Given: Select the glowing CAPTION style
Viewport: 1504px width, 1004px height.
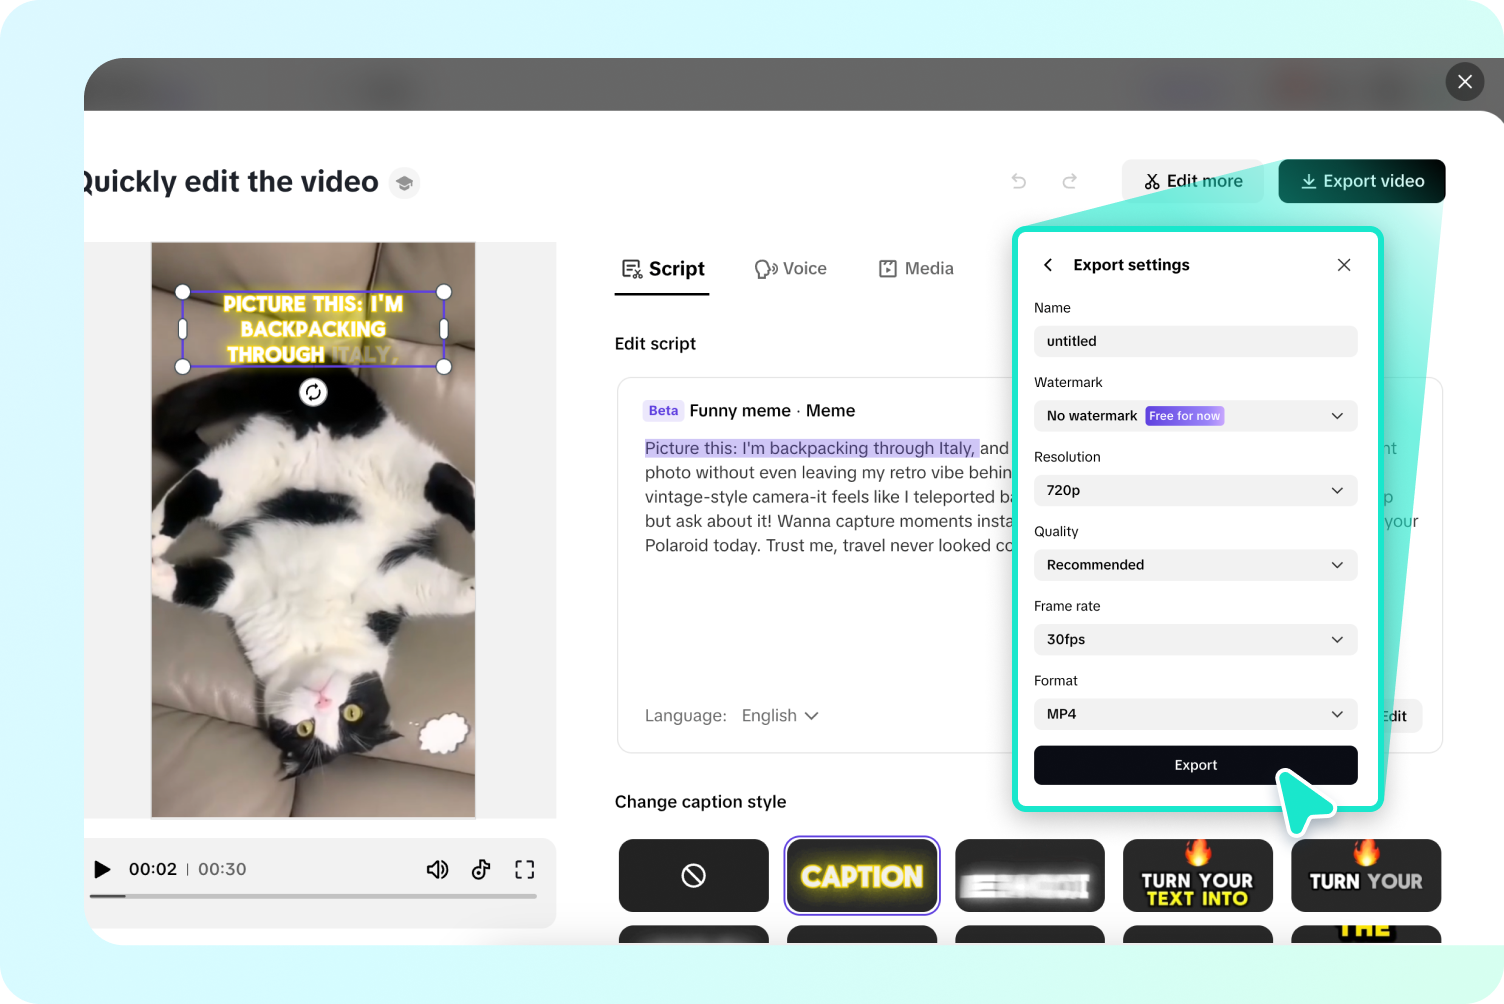Looking at the screenshot, I should [x=861, y=875].
